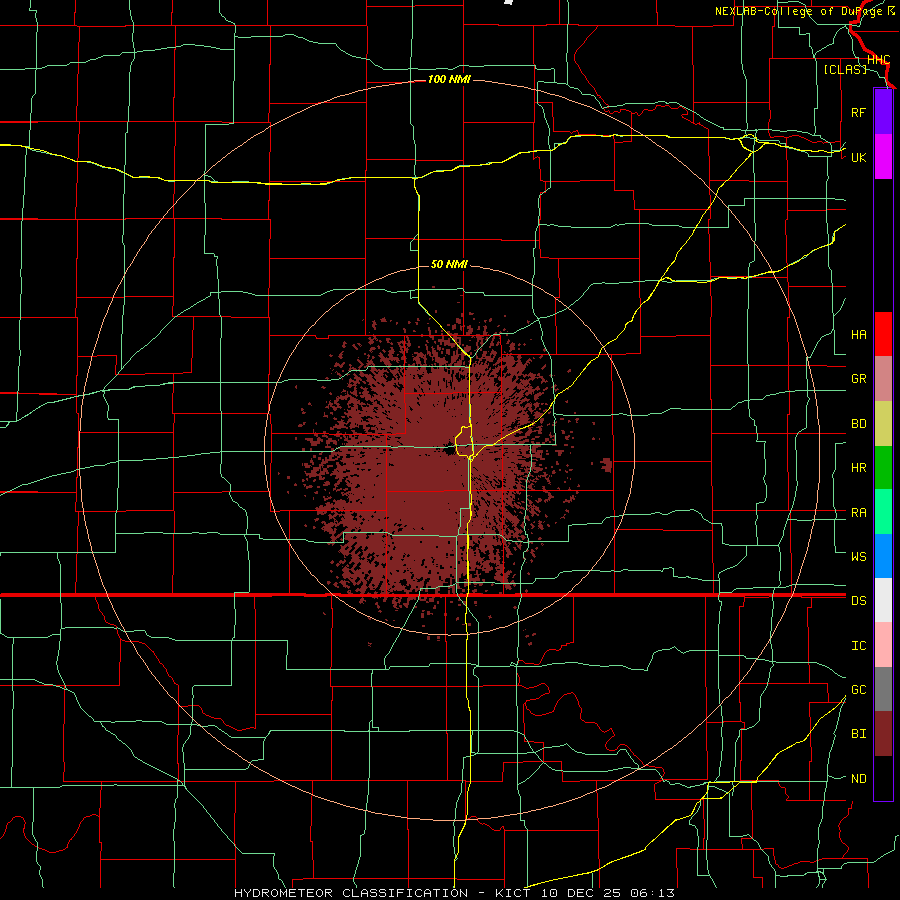The width and height of the screenshot is (900, 900).
Task: Pick the HR green legend swatch
Action: pos(883,468)
